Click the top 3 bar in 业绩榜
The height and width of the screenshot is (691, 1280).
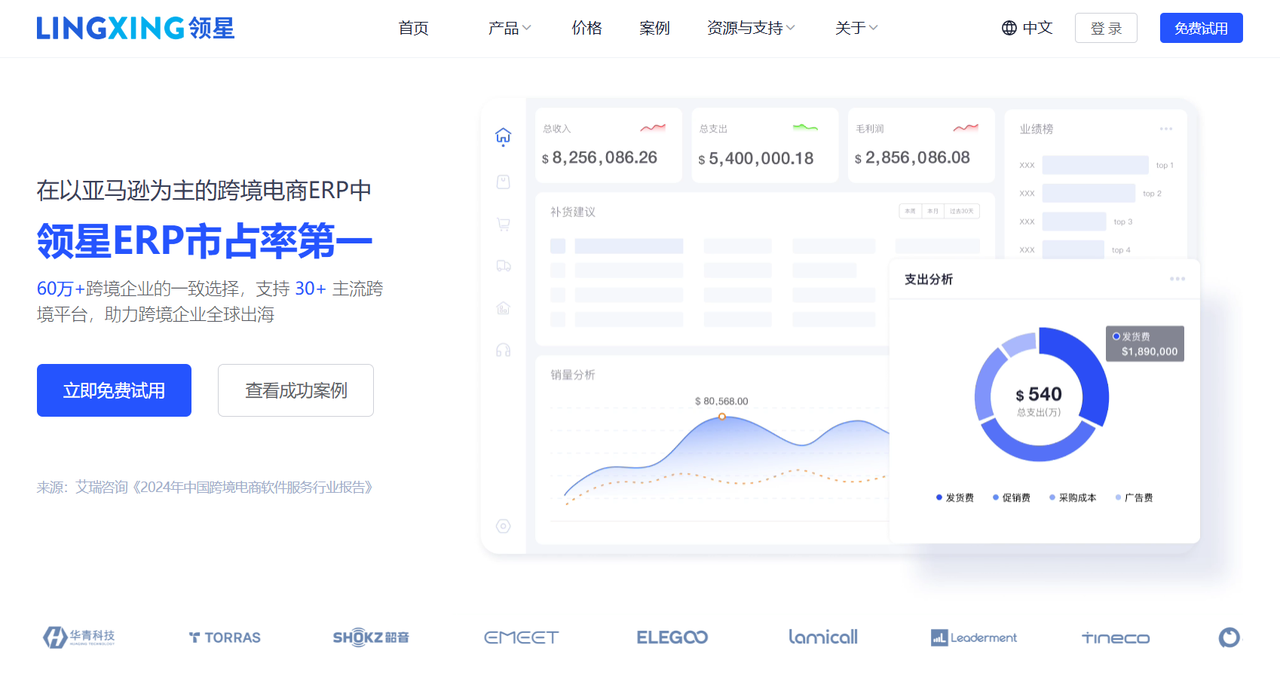click(x=1074, y=221)
